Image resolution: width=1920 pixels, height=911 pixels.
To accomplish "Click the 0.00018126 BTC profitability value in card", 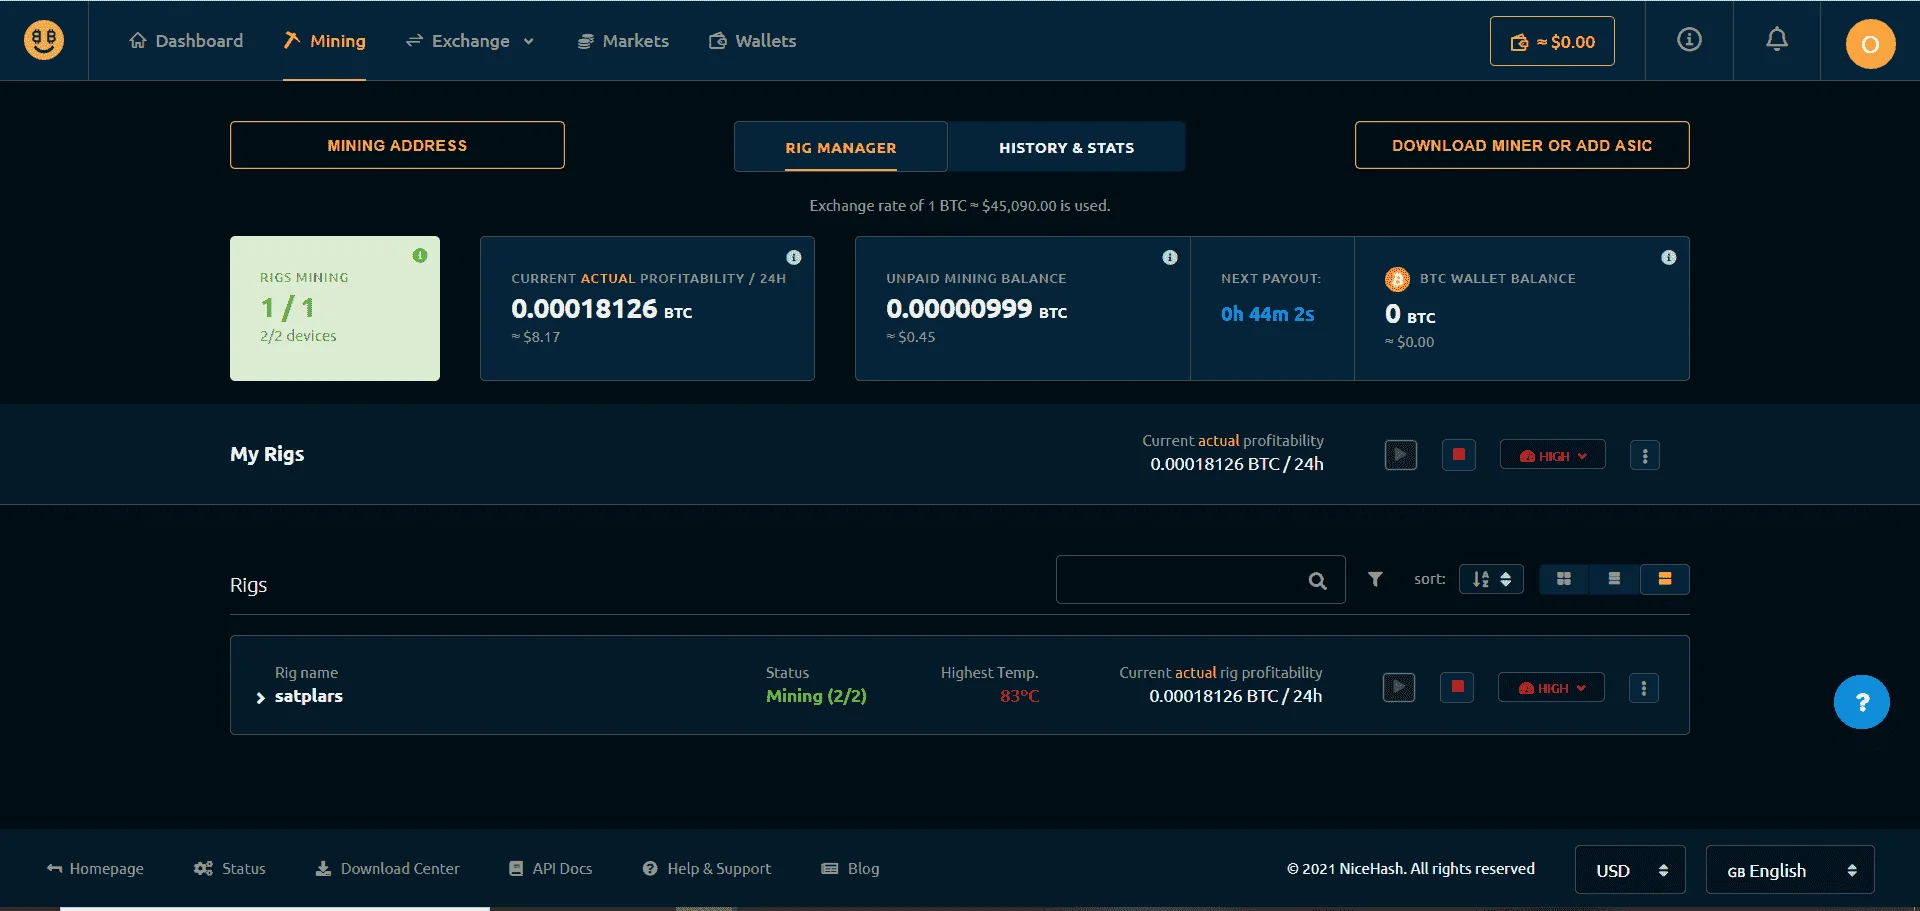I will 601,309.
